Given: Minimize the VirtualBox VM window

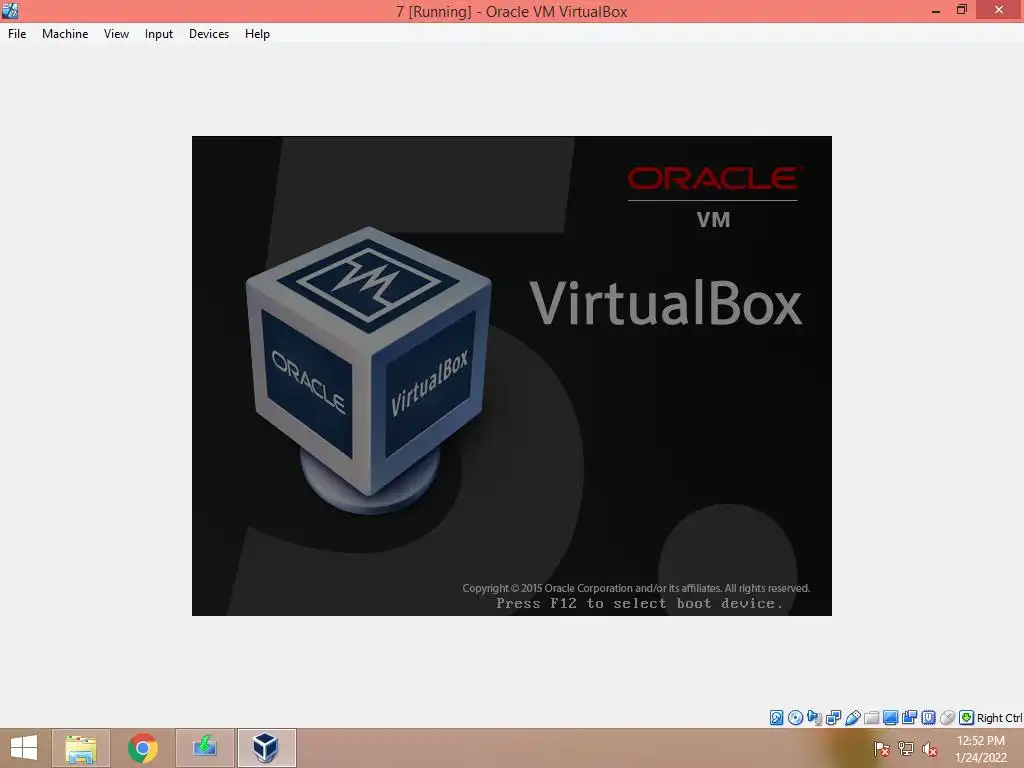Looking at the screenshot, I should click(x=936, y=10).
